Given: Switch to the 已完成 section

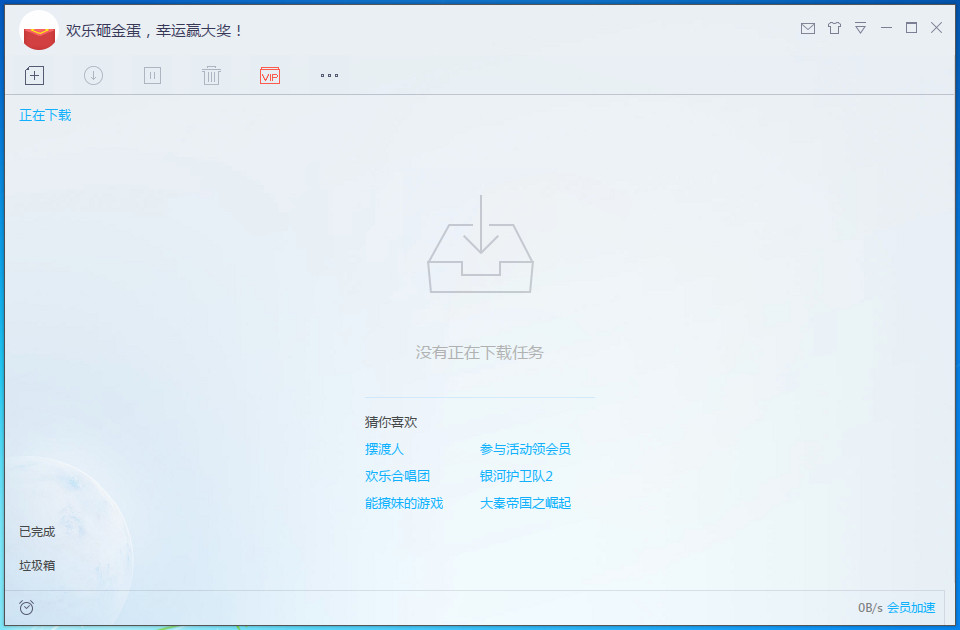Looking at the screenshot, I should [36, 532].
